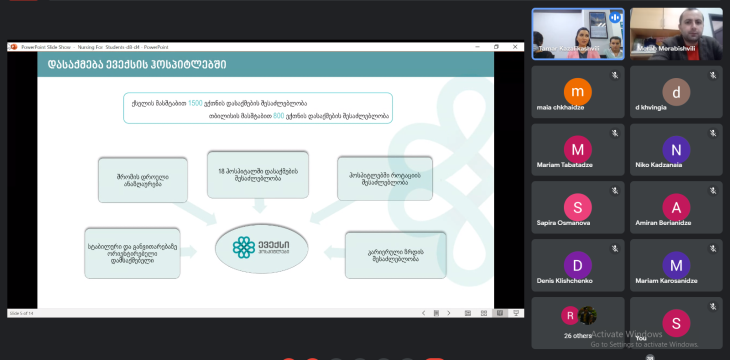
Task: Select Tamar's video tile with blue border
Action: tap(578, 34)
